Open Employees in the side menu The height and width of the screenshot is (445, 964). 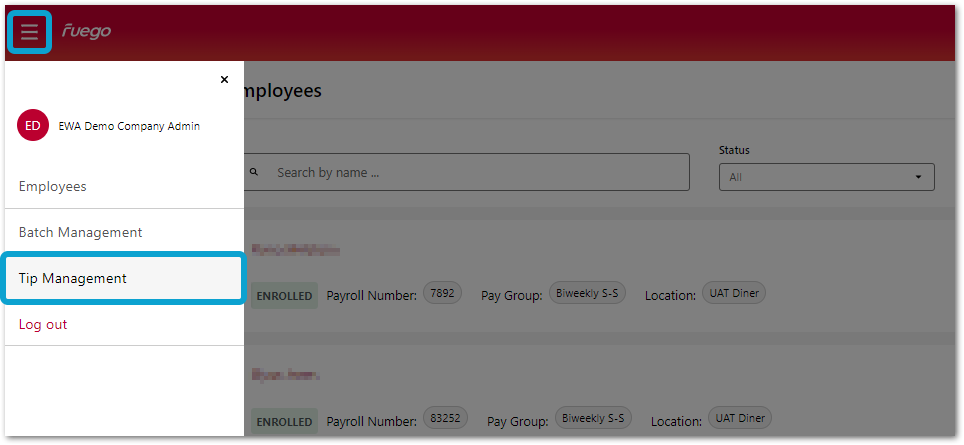pos(53,186)
